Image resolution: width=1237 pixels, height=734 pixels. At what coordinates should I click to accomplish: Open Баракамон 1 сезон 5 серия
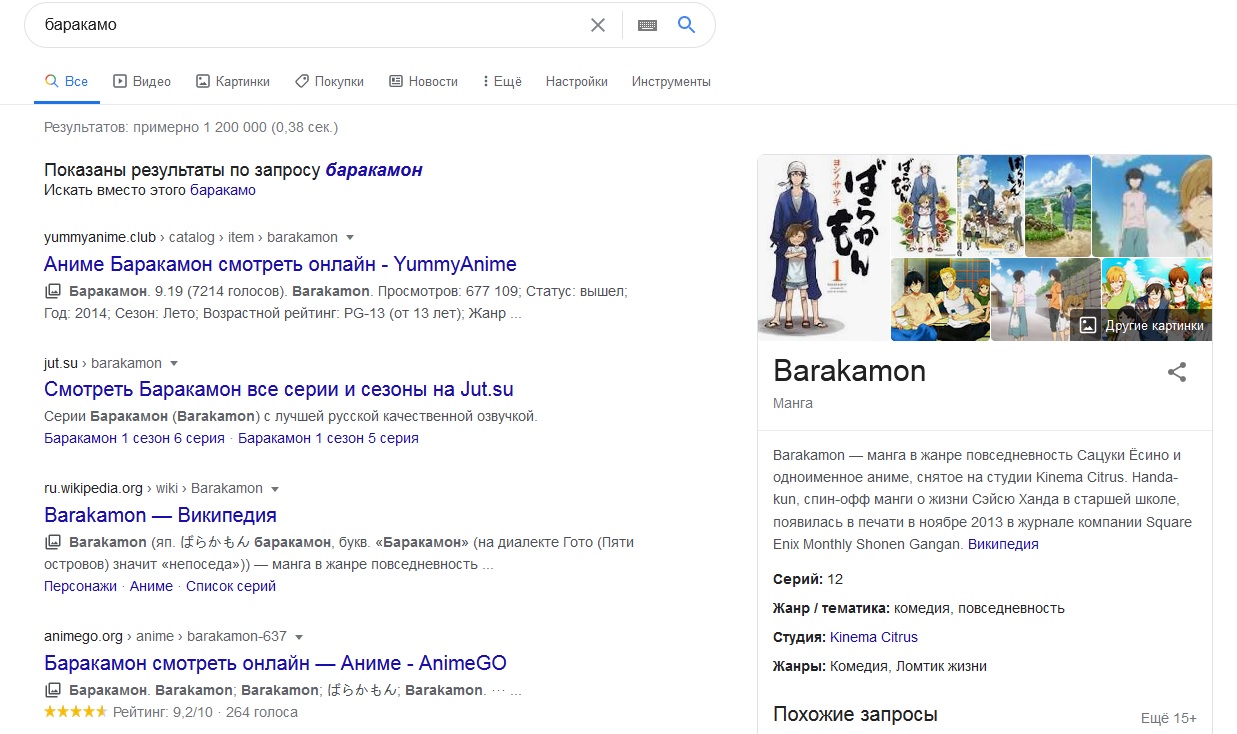point(328,438)
